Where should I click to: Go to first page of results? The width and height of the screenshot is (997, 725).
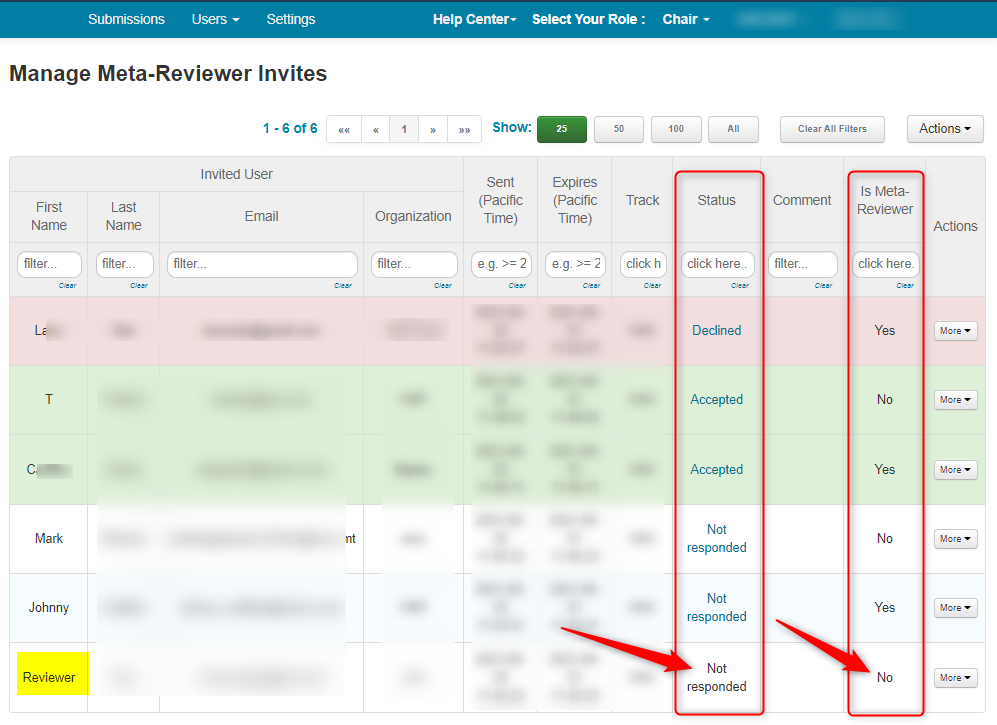click(344, 129)
